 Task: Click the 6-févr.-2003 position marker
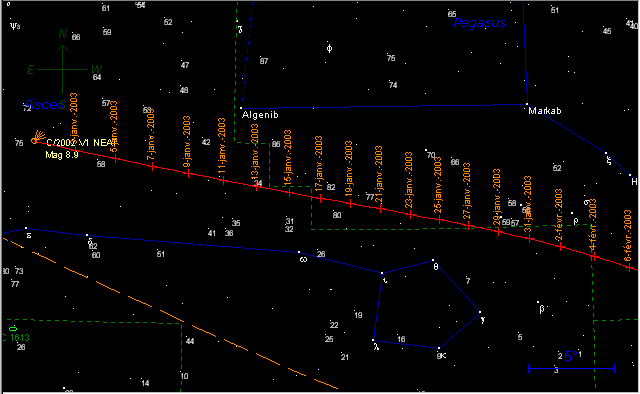click(x=629, y=267)
